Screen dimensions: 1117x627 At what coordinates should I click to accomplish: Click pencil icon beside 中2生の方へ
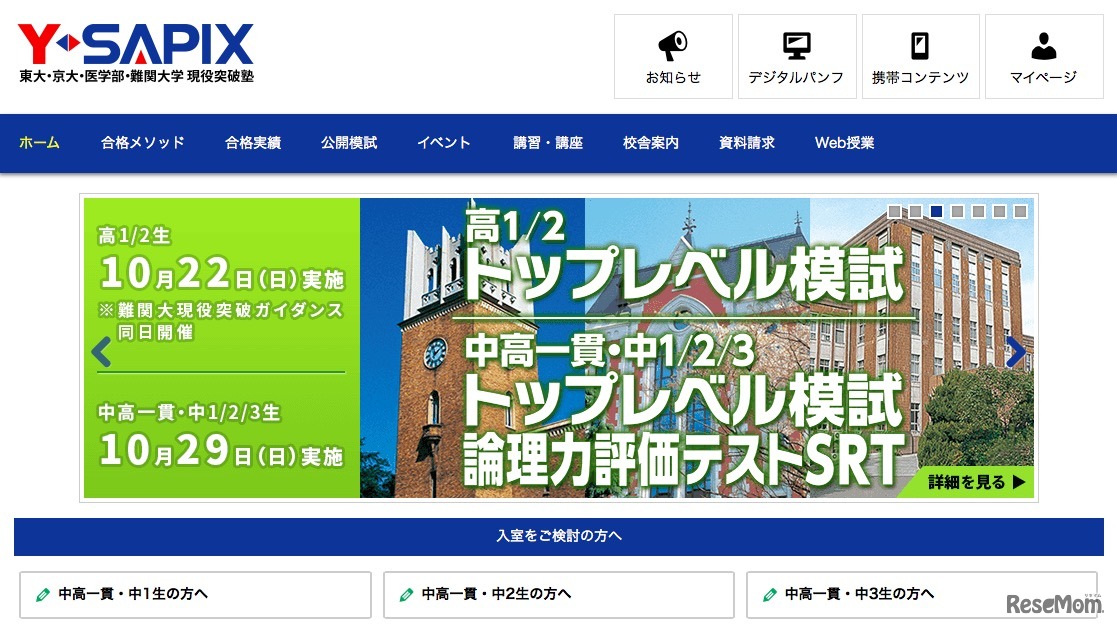[407, 594]
